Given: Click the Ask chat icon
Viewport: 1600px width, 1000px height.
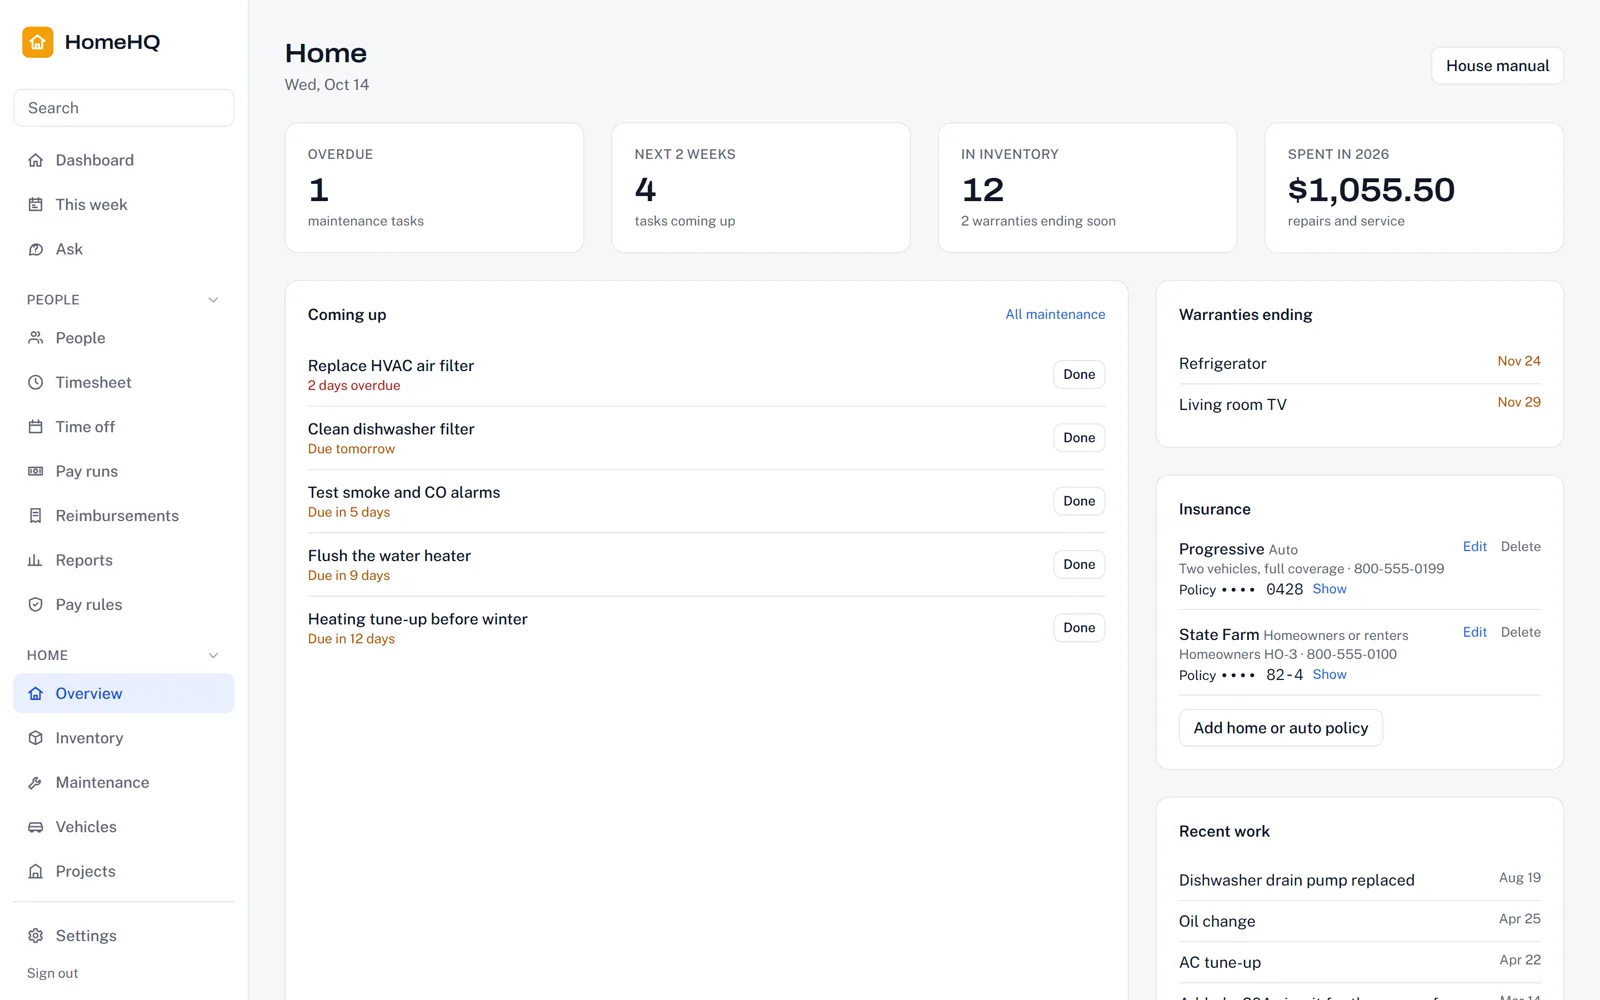Looking at the screenshot, I should point(36,249).
